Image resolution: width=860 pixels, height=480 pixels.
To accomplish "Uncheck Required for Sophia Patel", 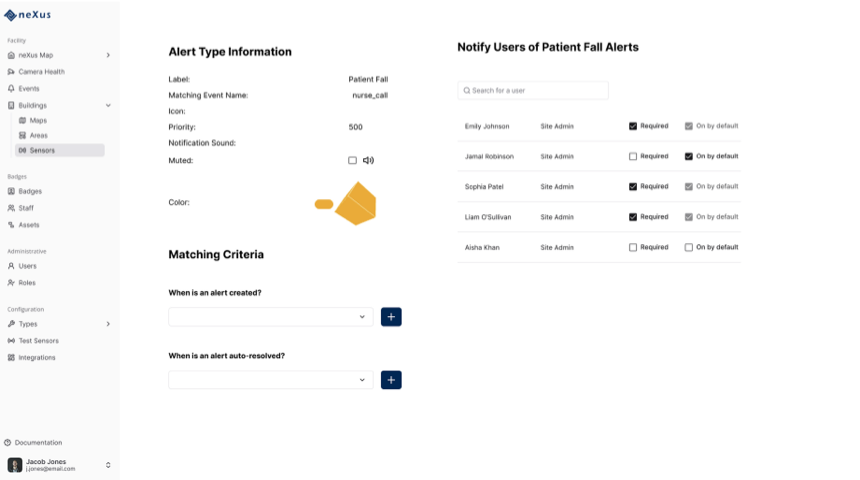I will point(633,187).
